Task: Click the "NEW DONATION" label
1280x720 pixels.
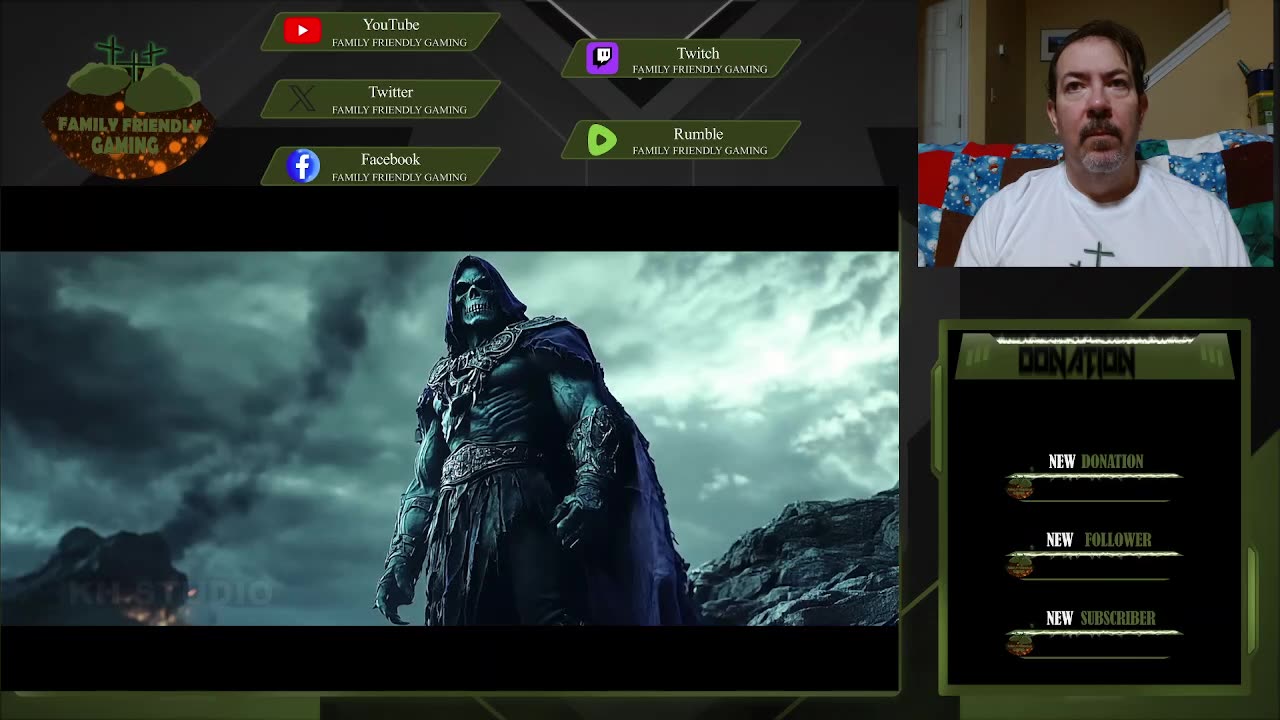Action: click(x=1096, y=461)
